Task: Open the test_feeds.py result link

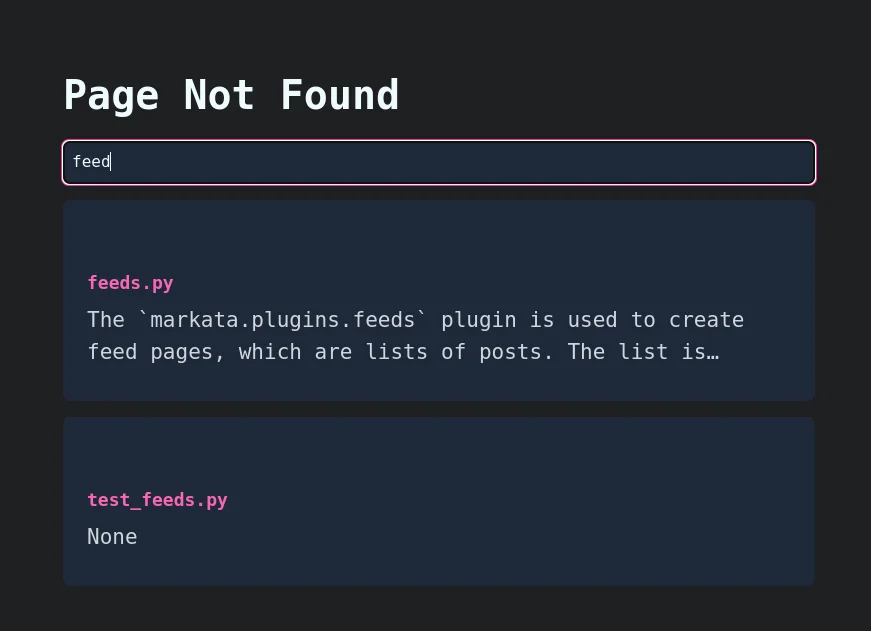Action: tap(157, 500)
